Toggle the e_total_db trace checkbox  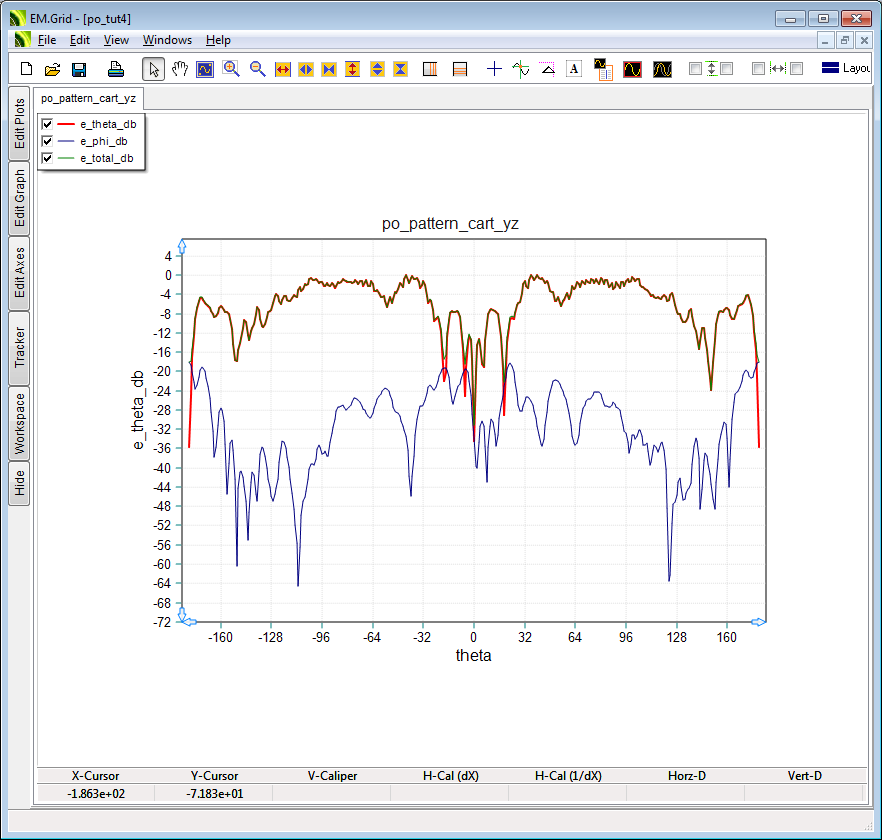coord(46,158)
